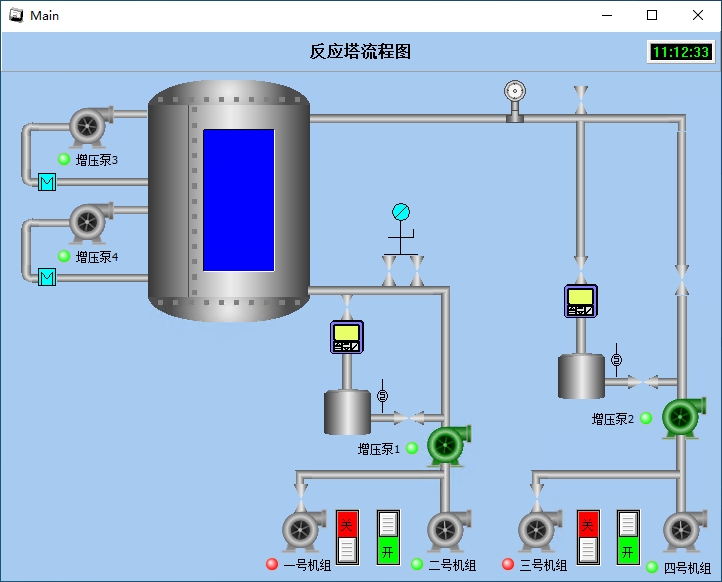Click the 增压泵4 label
Screen dimensions: 722x582
point(97,257)
